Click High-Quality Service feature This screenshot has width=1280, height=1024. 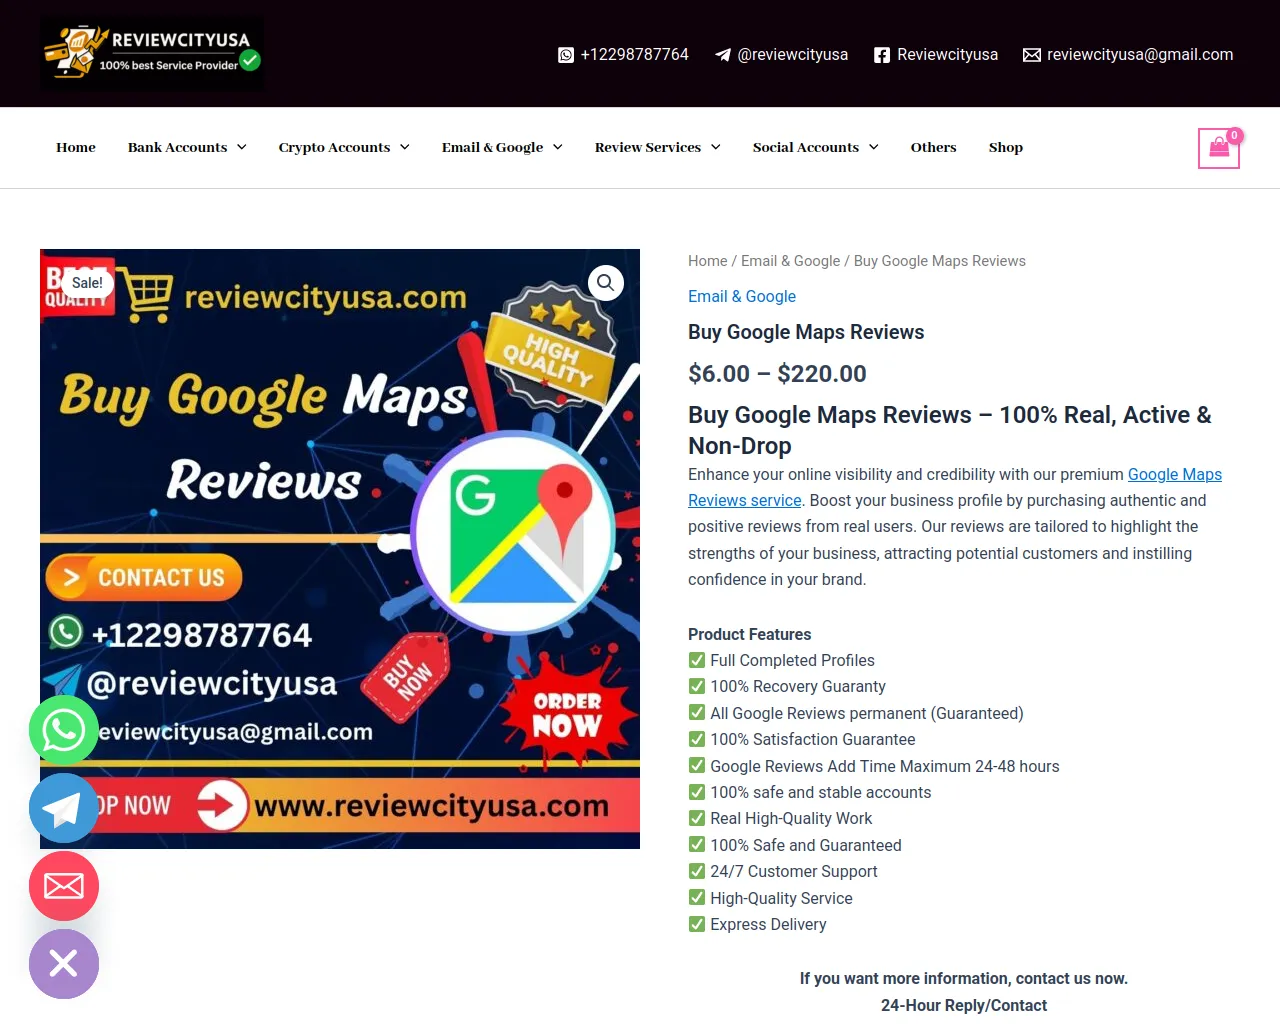pos(781,899)
